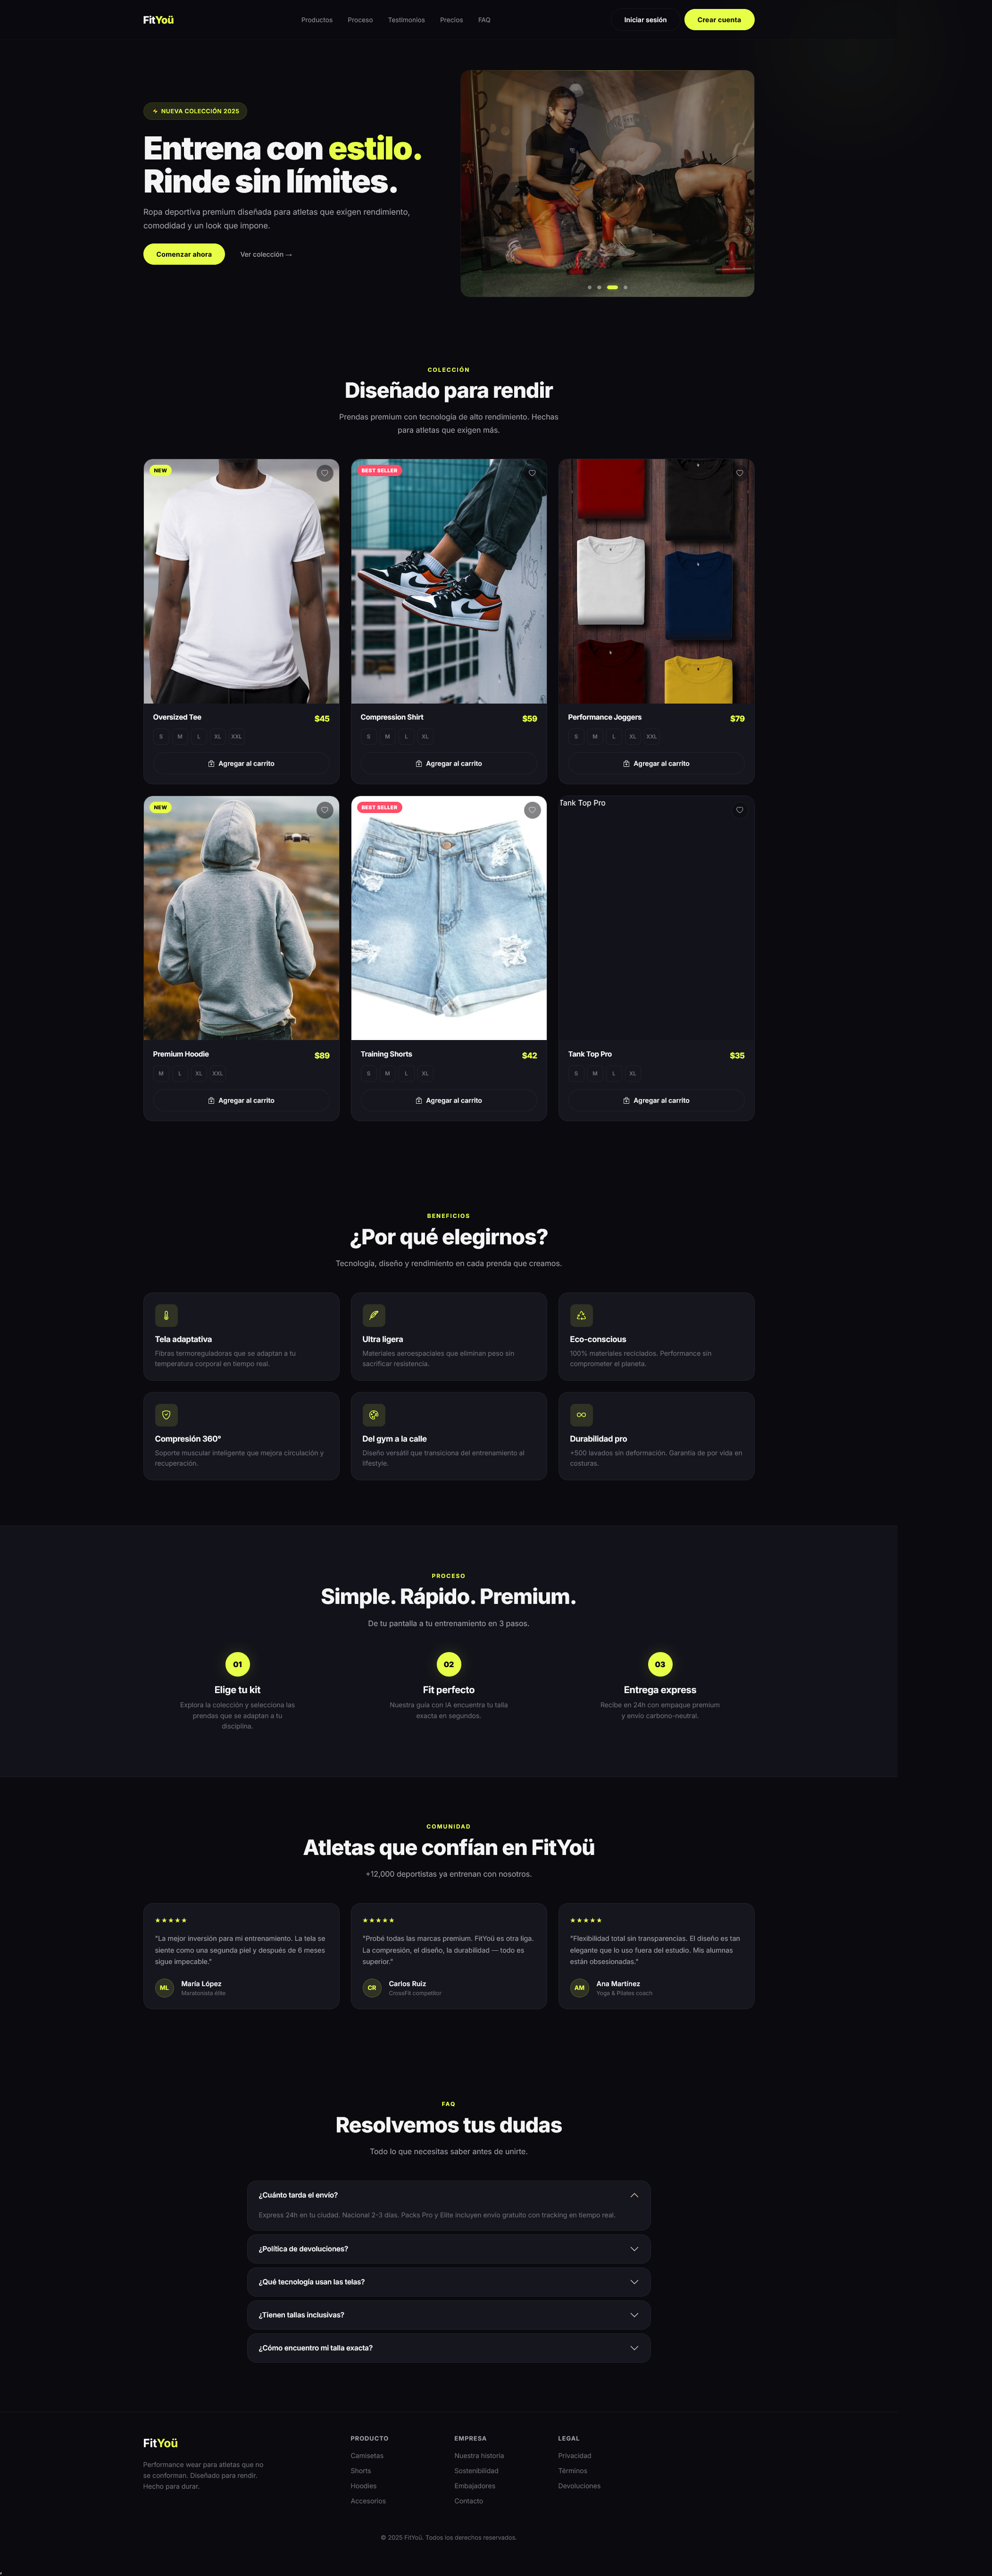The width and height of the screenshot is (992, 2576).
Task: Like the Premium Hoodie via heart icon
Action: [324, 810]
